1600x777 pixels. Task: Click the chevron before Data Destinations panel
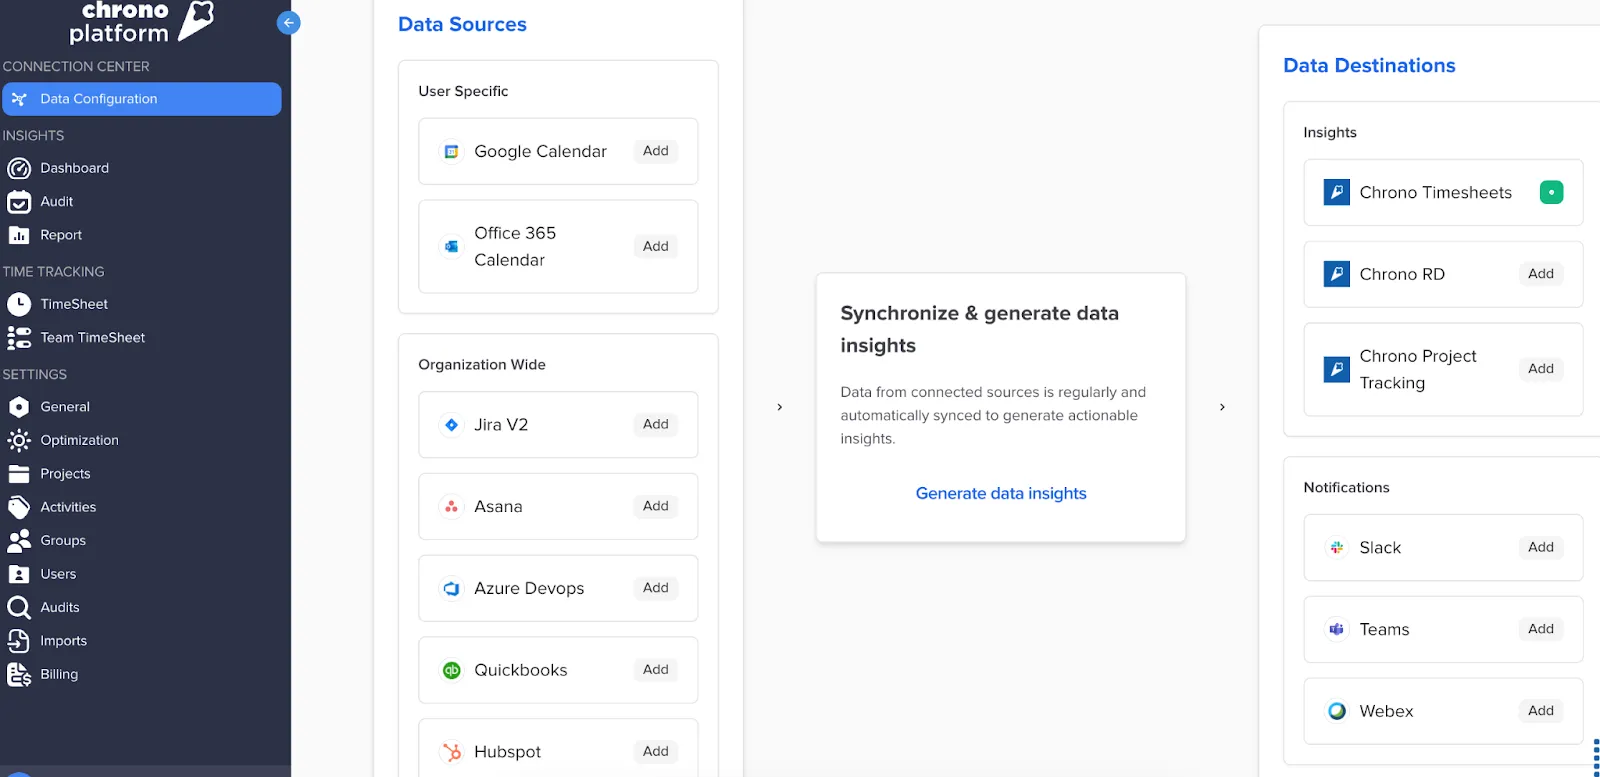coord(1222,407)
